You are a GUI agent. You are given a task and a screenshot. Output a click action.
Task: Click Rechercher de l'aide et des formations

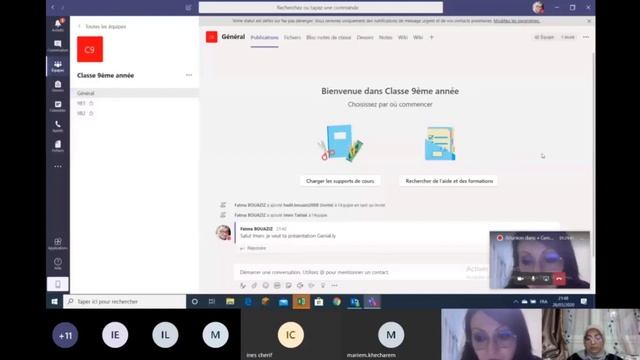click(449, 181)
